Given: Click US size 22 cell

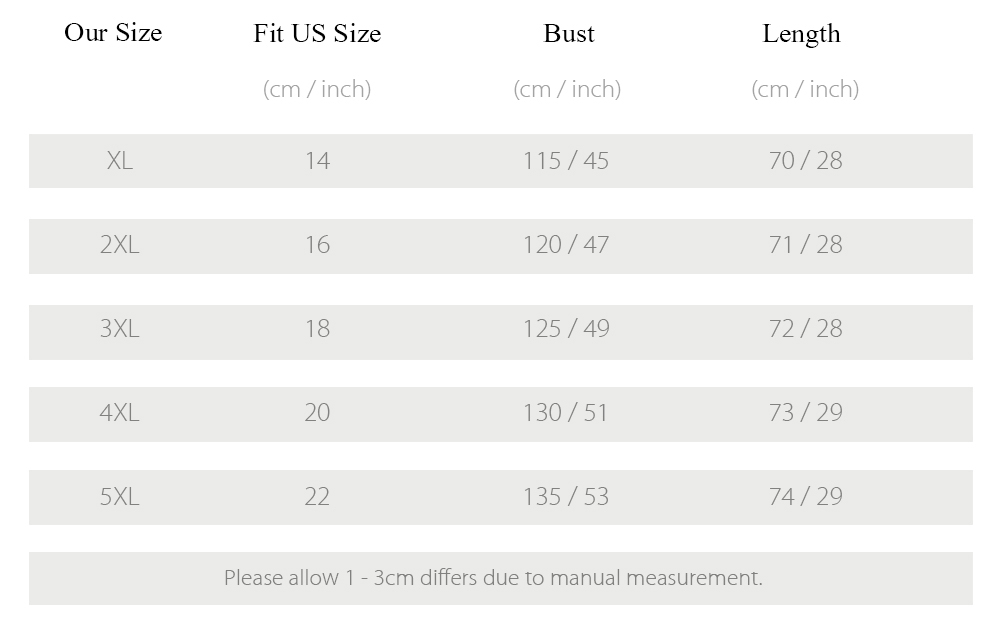Looking at the screenshot, I should (x=317, y=497).
